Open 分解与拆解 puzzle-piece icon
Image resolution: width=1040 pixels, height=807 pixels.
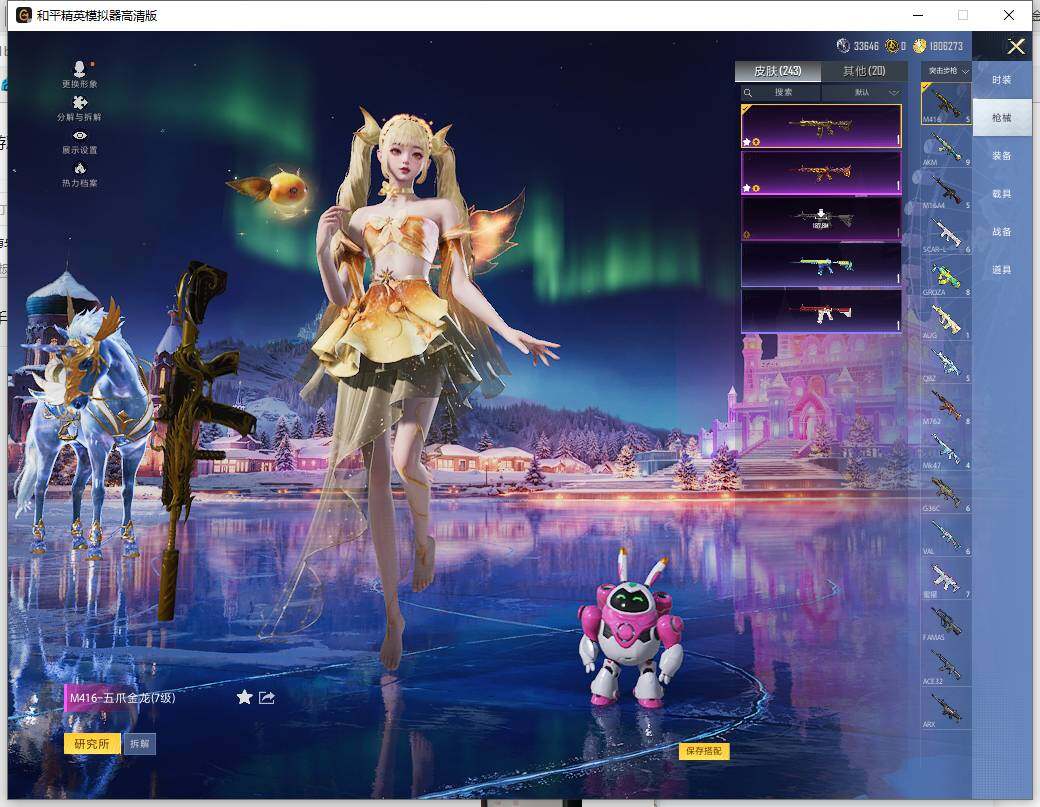80,108
